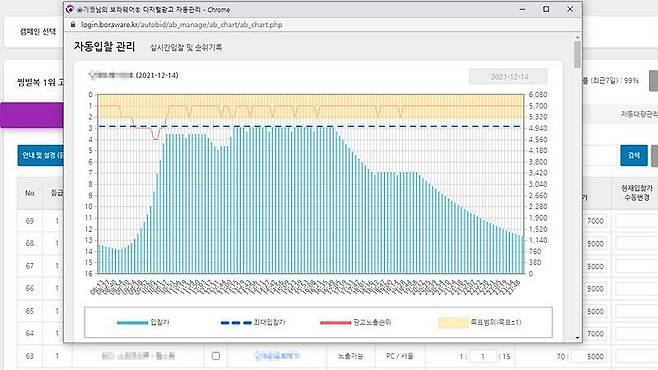Image resolution: width=658 pixels, height=370 pixels.
Task: Close the auto-bid chart popup window
Action: coord(570,9)
